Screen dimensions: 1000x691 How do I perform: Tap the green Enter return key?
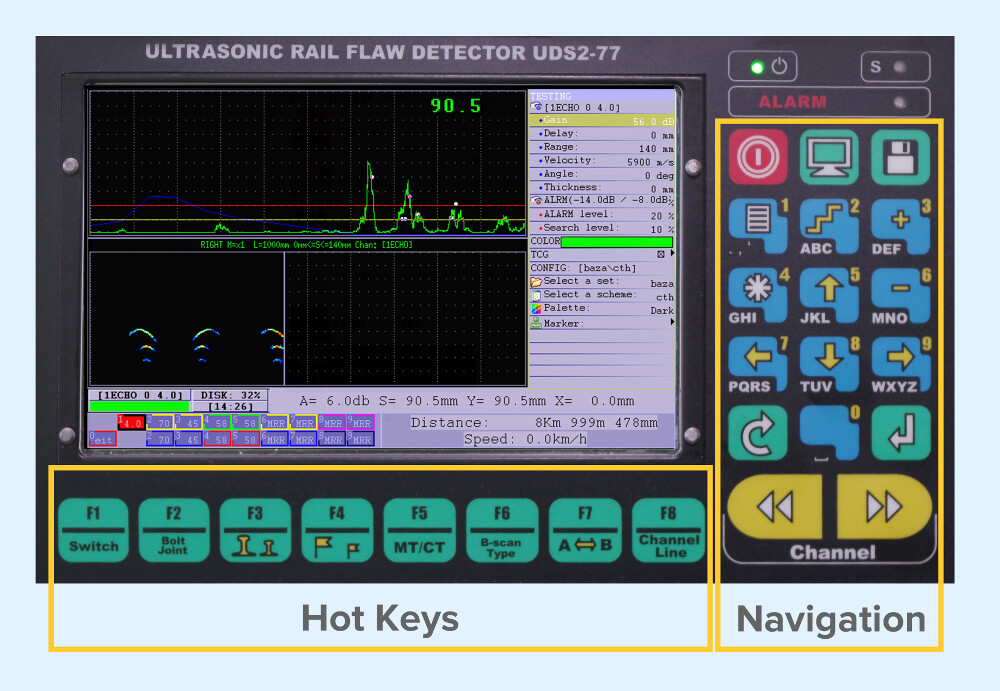click(x=900, y=432)
